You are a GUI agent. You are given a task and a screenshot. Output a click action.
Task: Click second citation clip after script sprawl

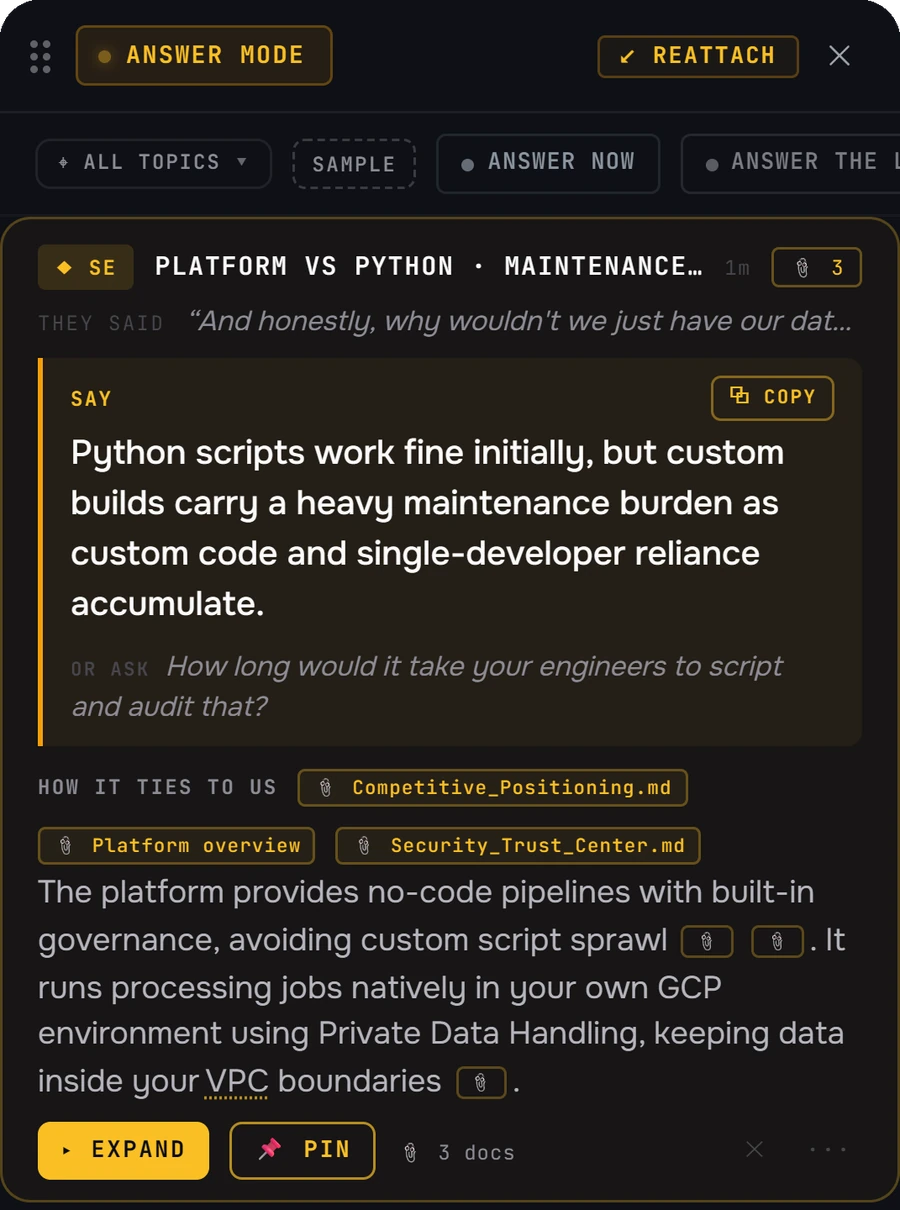click(777, 942)
